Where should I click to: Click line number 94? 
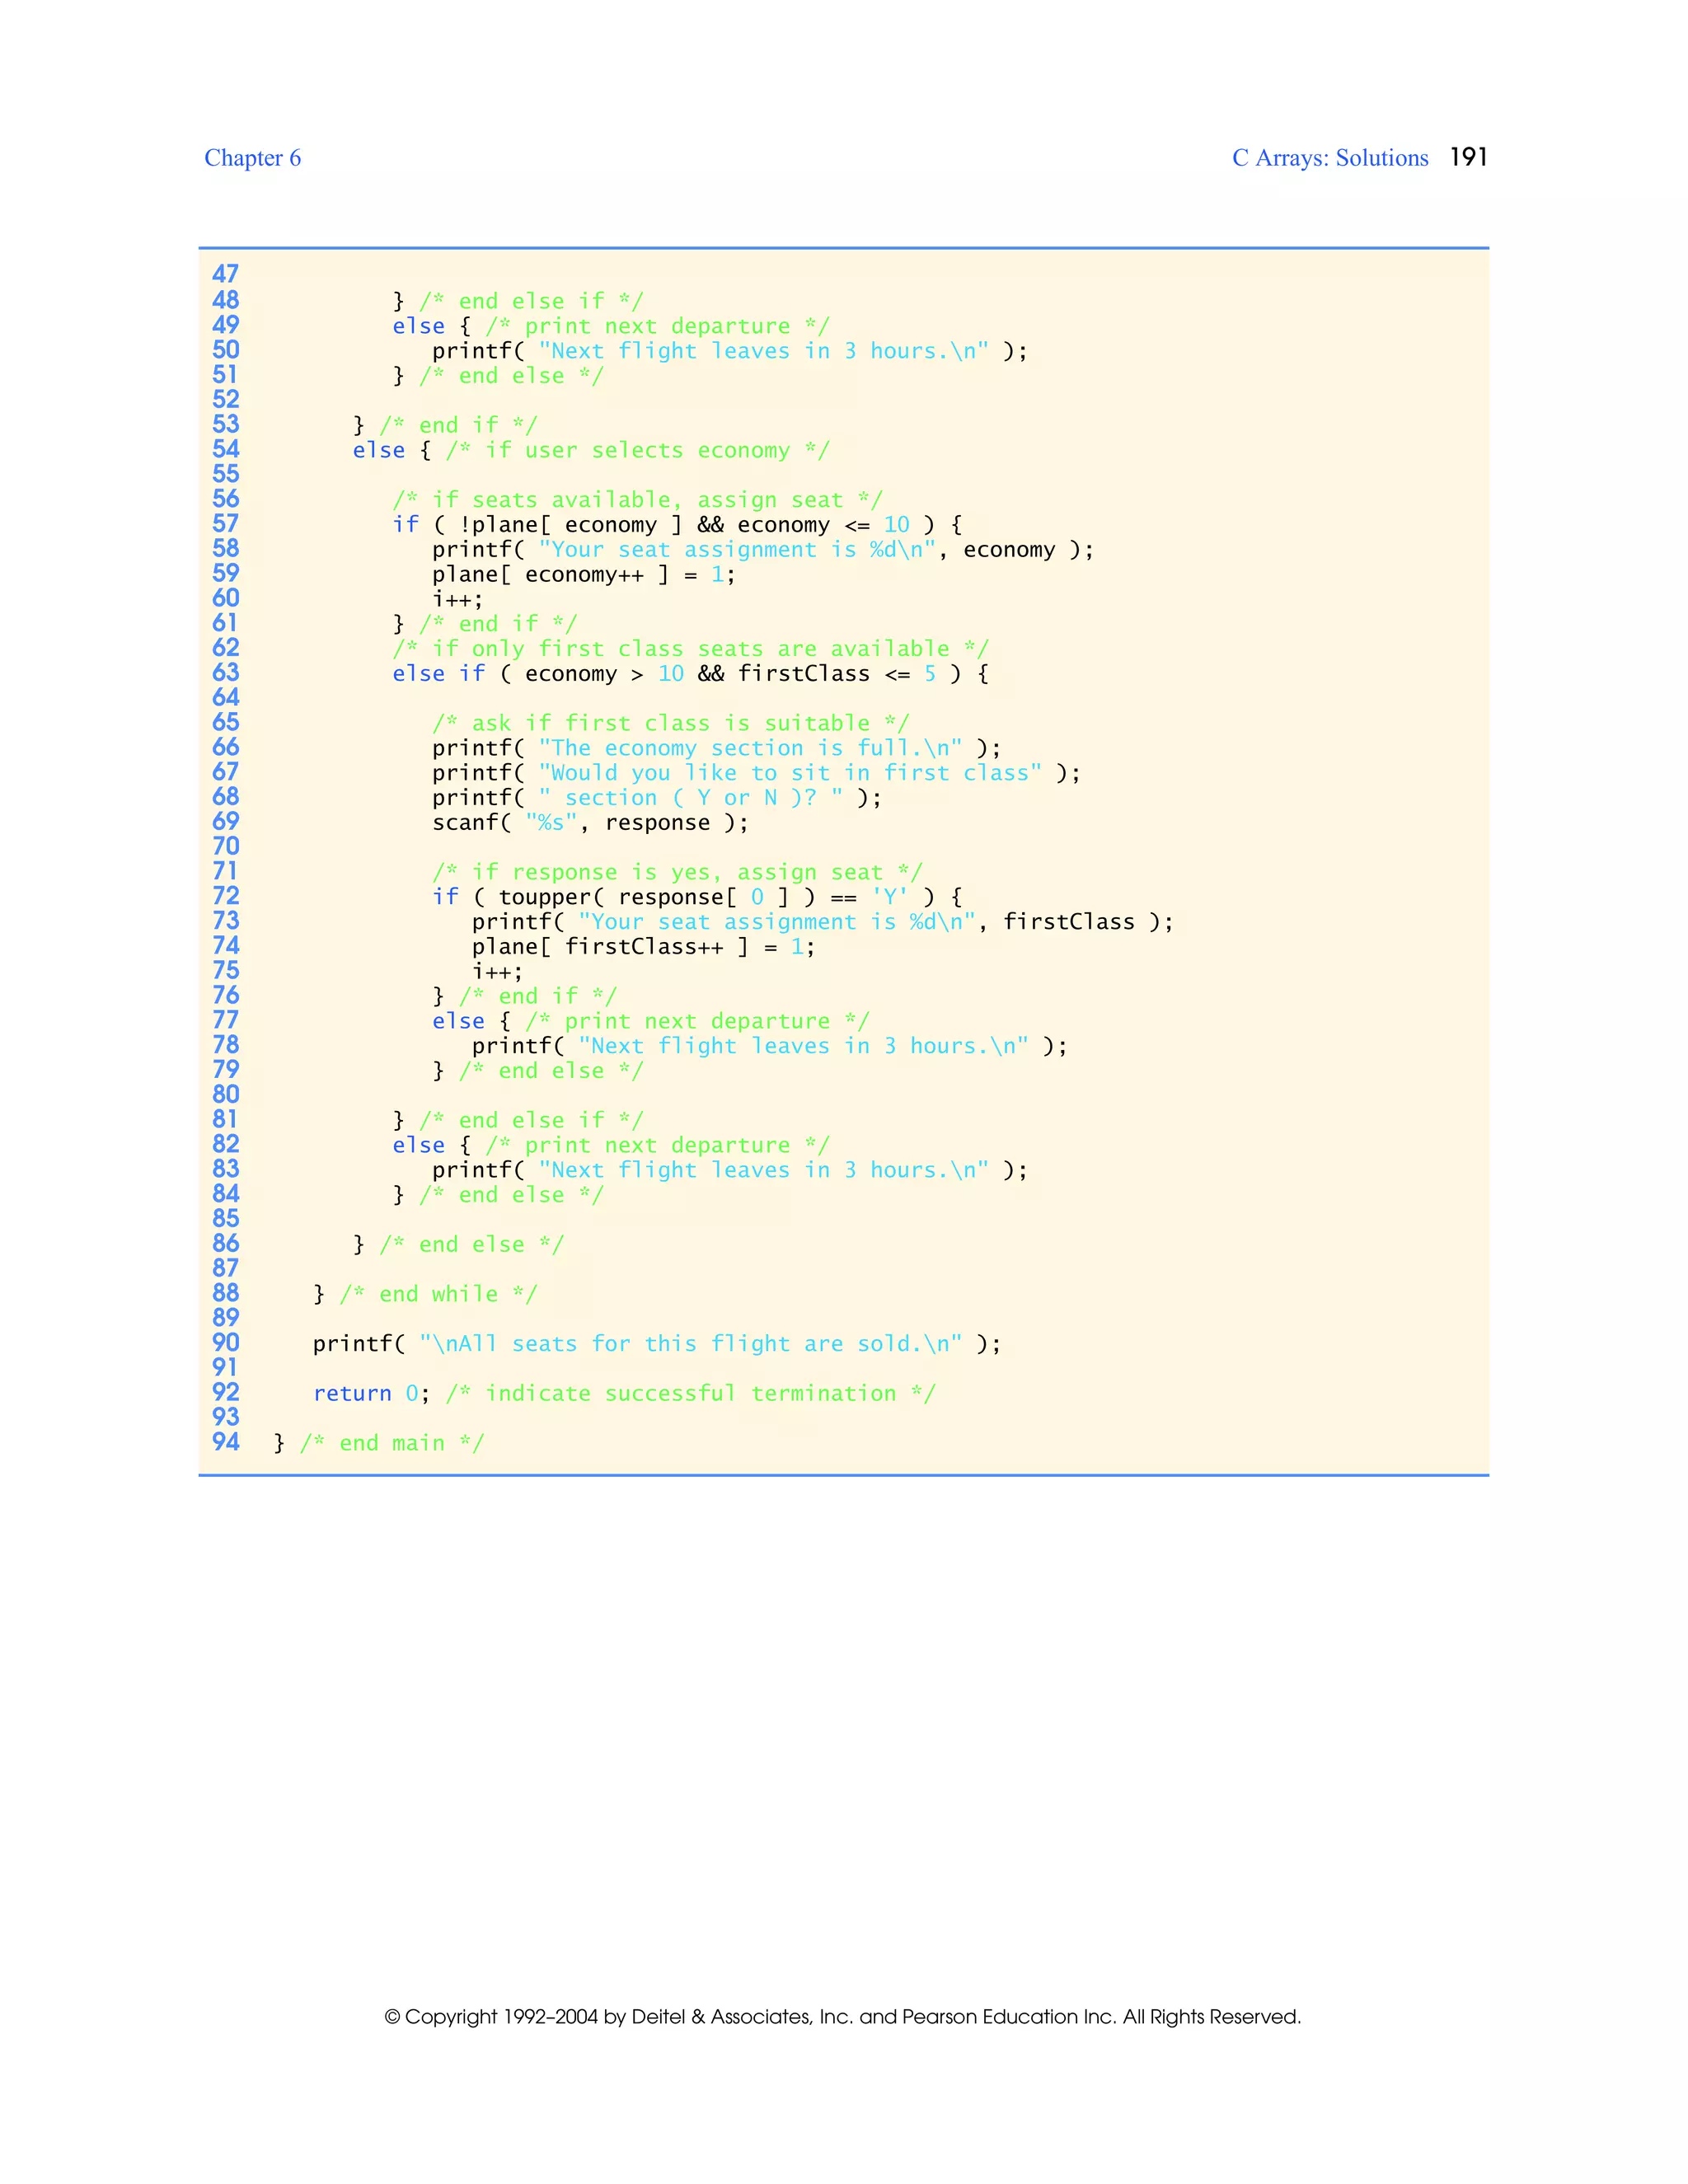point(226,1442)
